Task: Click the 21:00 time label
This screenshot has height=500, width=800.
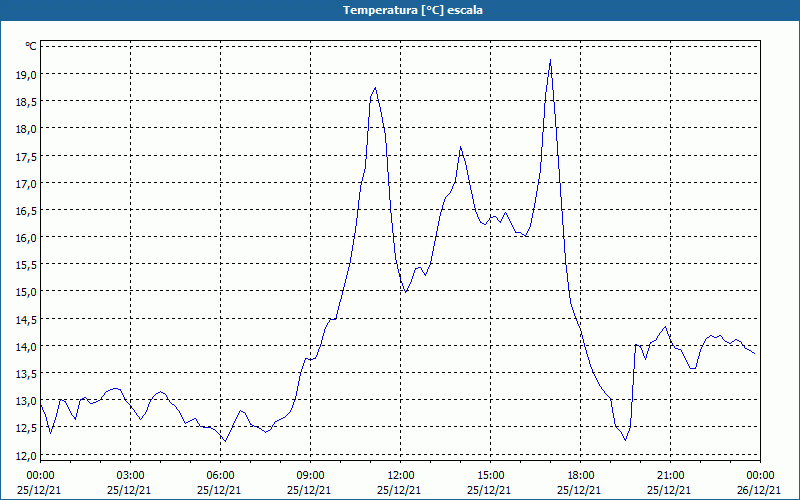Action: click(x=670, y=476)
